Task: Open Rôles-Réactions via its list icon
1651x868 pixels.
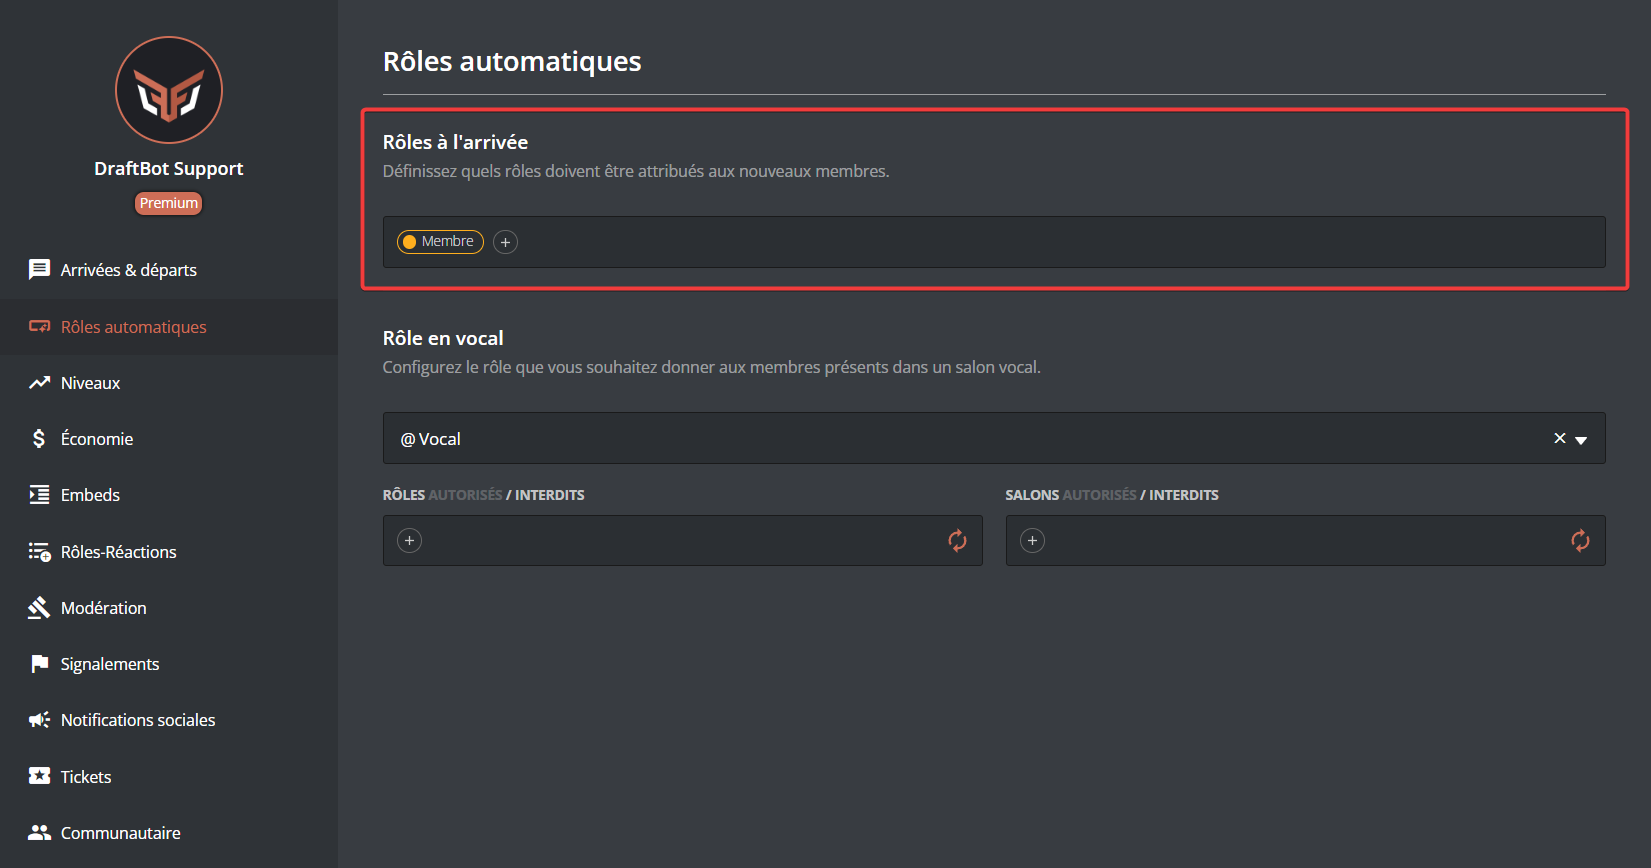Action: [x=38, y=551]
